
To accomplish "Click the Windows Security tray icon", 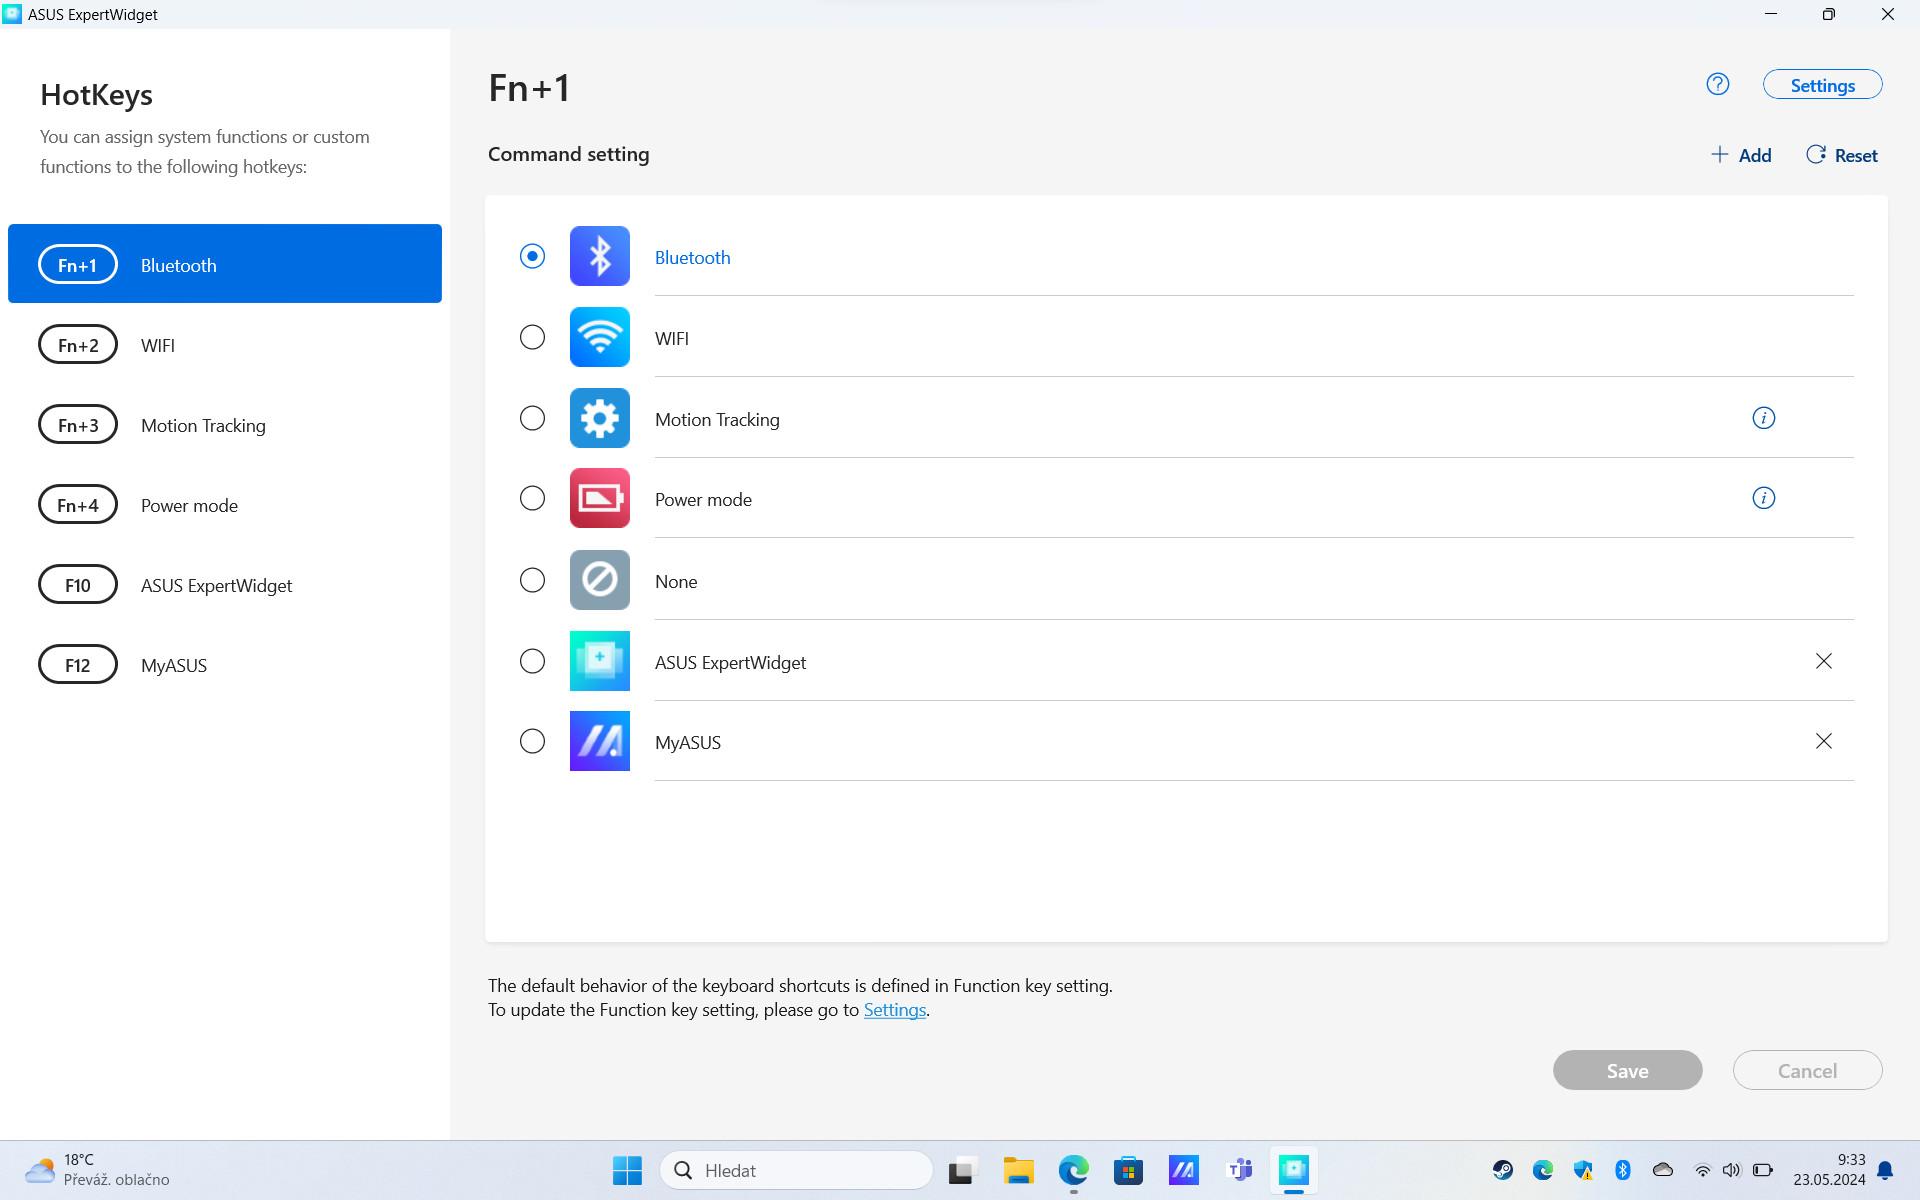I will coord(1583,1170).
